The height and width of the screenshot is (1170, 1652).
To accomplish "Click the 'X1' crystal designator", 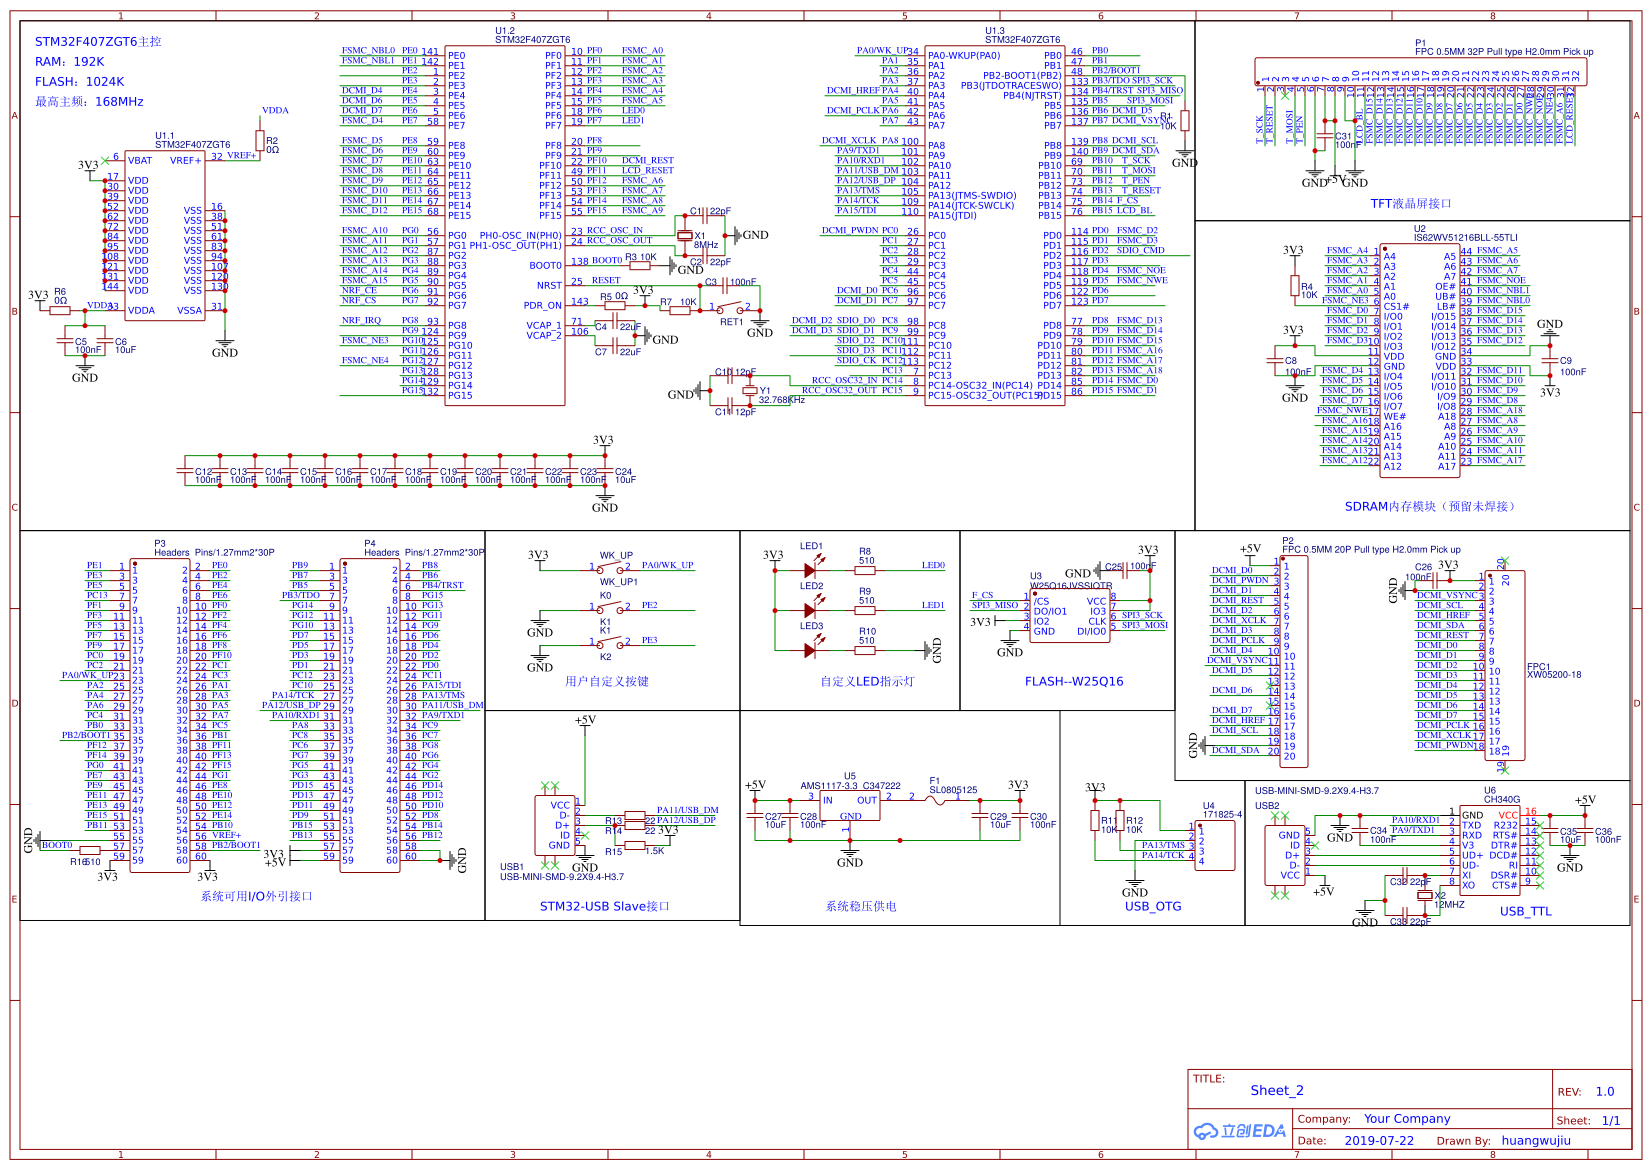I will pyautogui.click(x=700, y=236).
